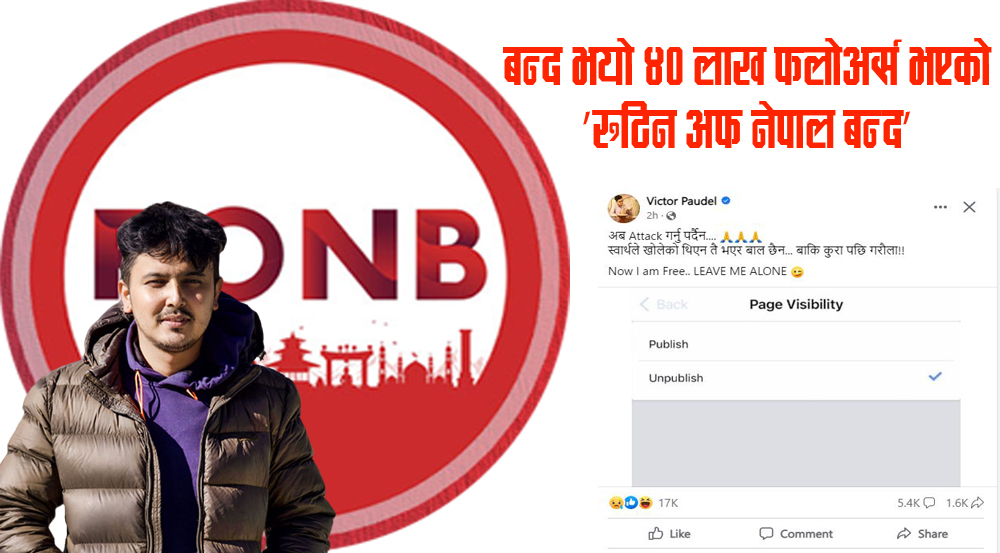Open the 17K reactions list
Viewport: 1000px width, 553px height.
click(668, 503)
